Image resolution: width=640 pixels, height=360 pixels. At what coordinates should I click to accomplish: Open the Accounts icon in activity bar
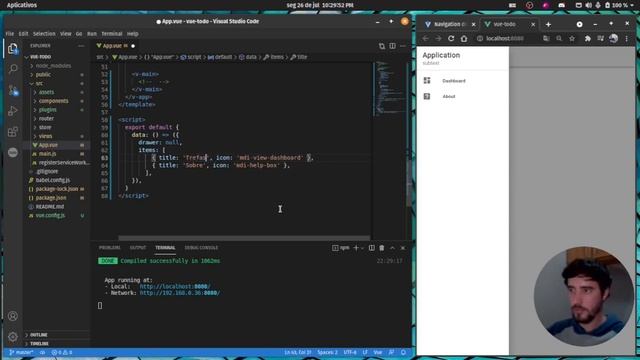[13, 316]
